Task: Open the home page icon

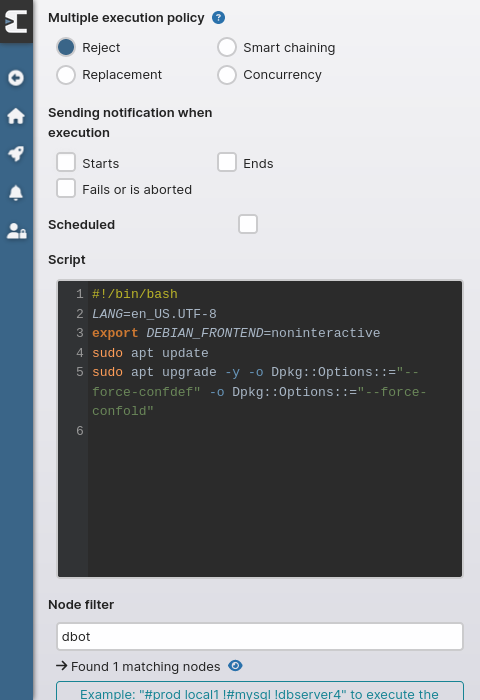Action: [16, 116]
